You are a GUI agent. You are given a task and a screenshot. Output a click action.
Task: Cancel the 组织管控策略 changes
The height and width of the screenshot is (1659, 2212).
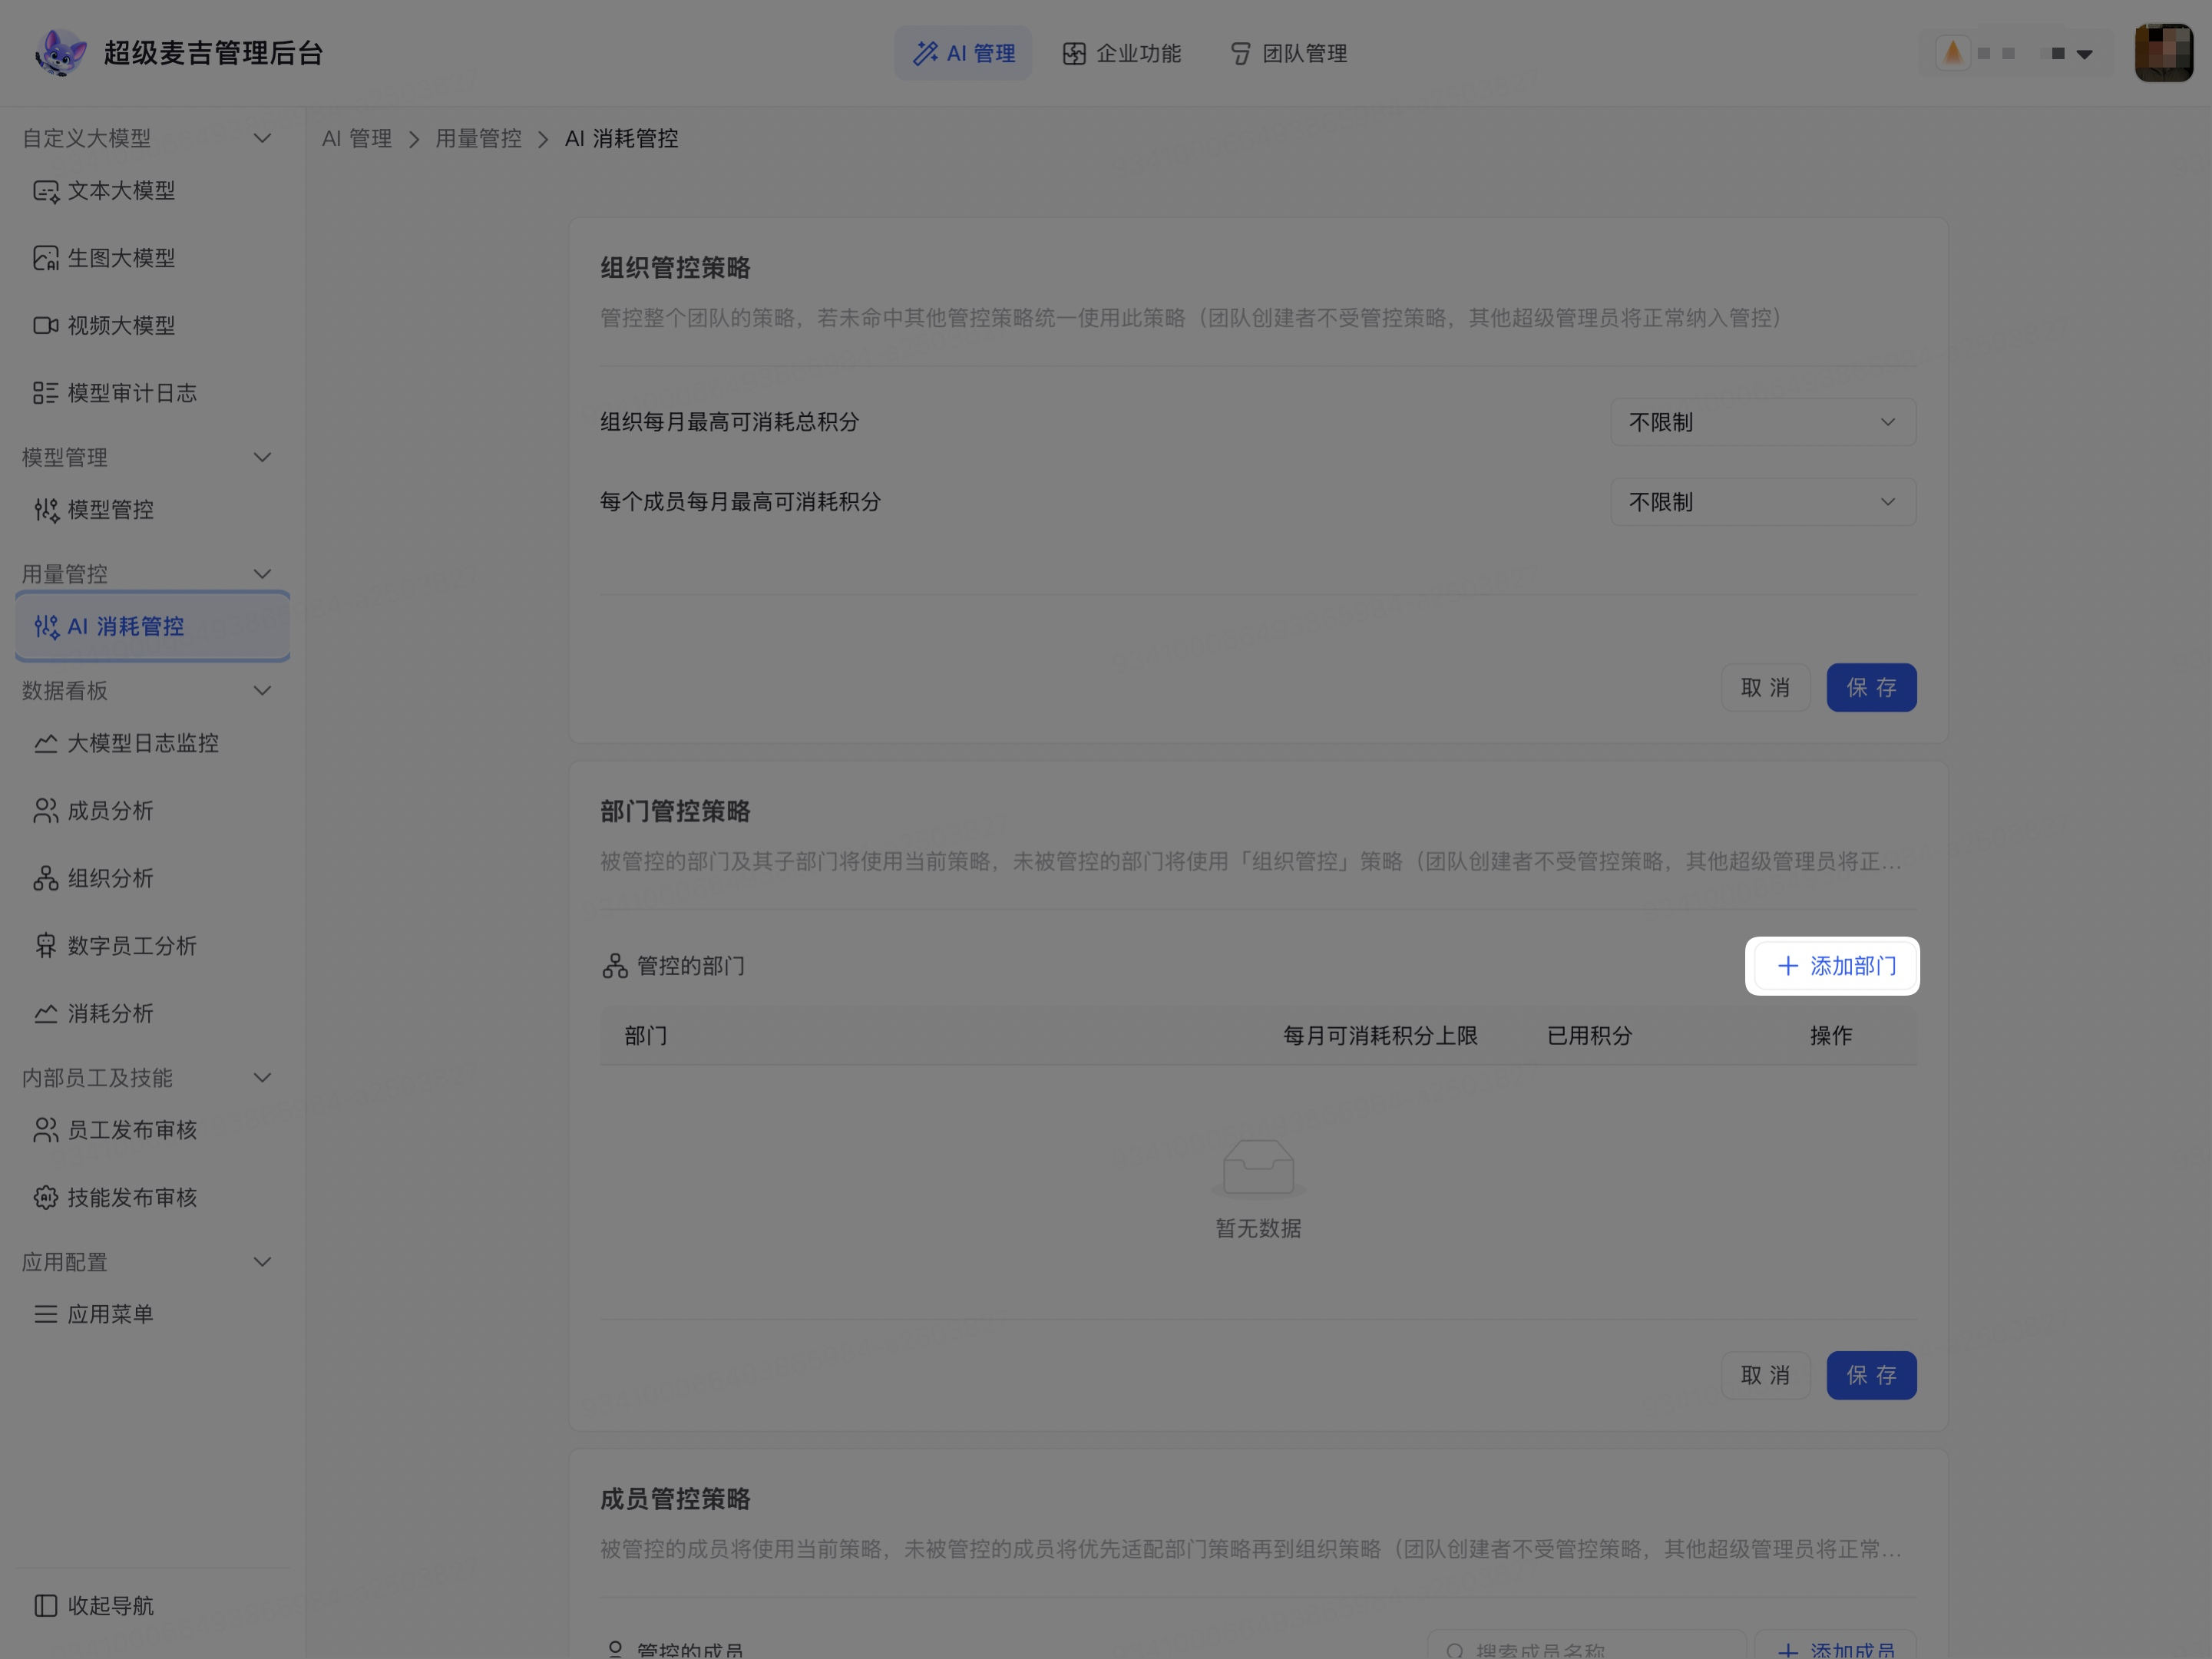pos(1765,688)
